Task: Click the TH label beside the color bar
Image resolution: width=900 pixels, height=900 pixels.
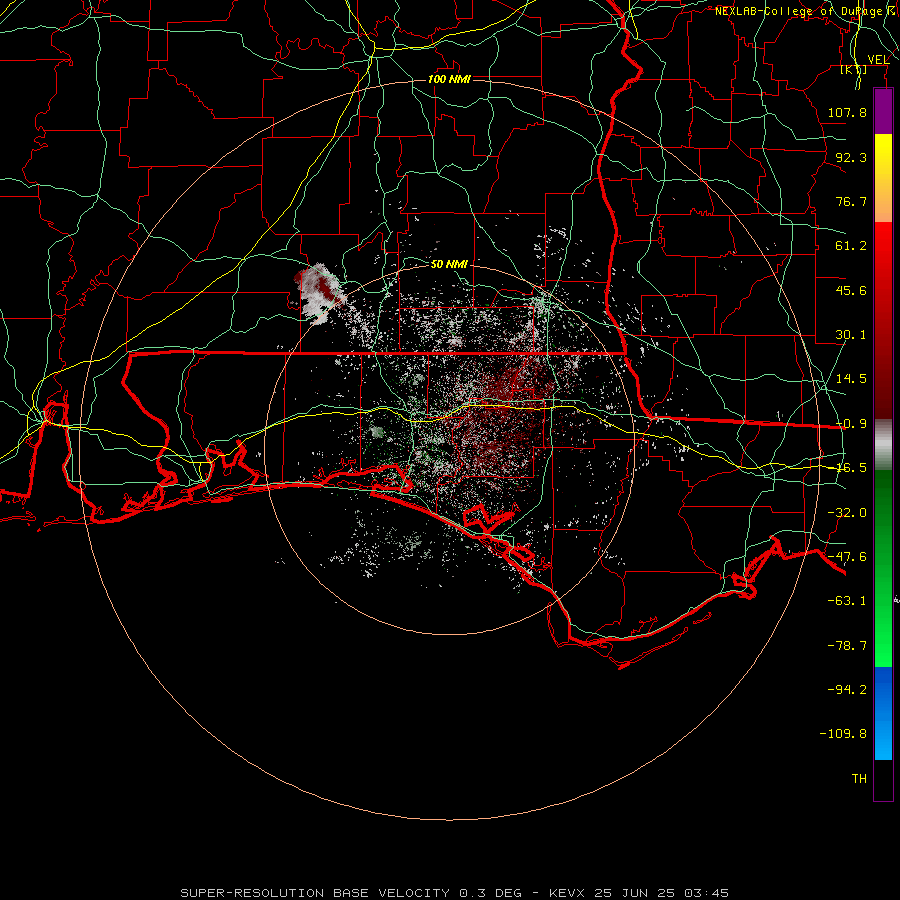Action: point(859,779)
